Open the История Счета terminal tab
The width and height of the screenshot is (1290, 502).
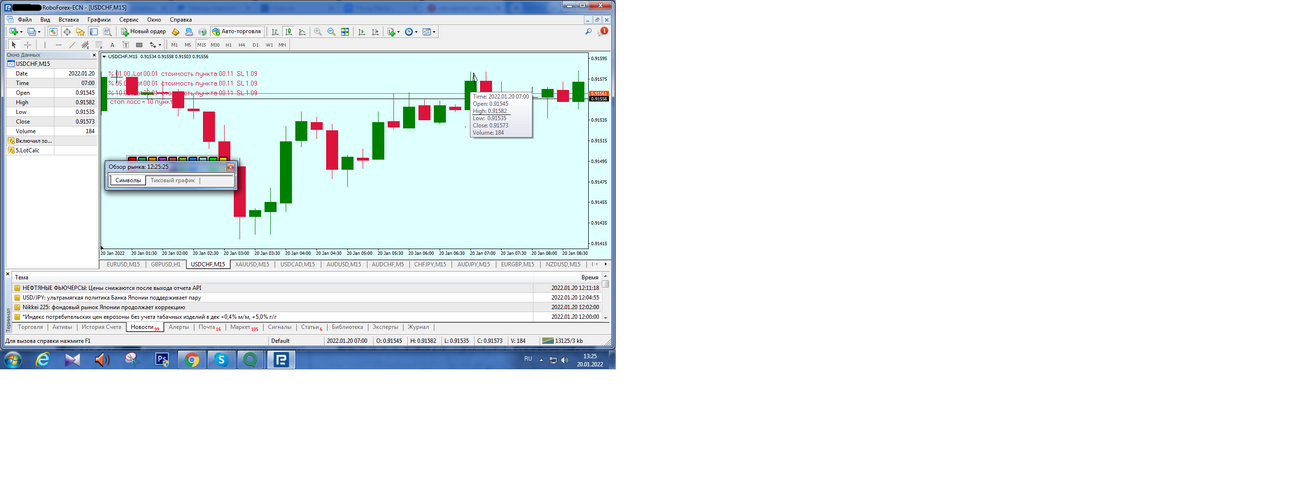tap(101, 327)
